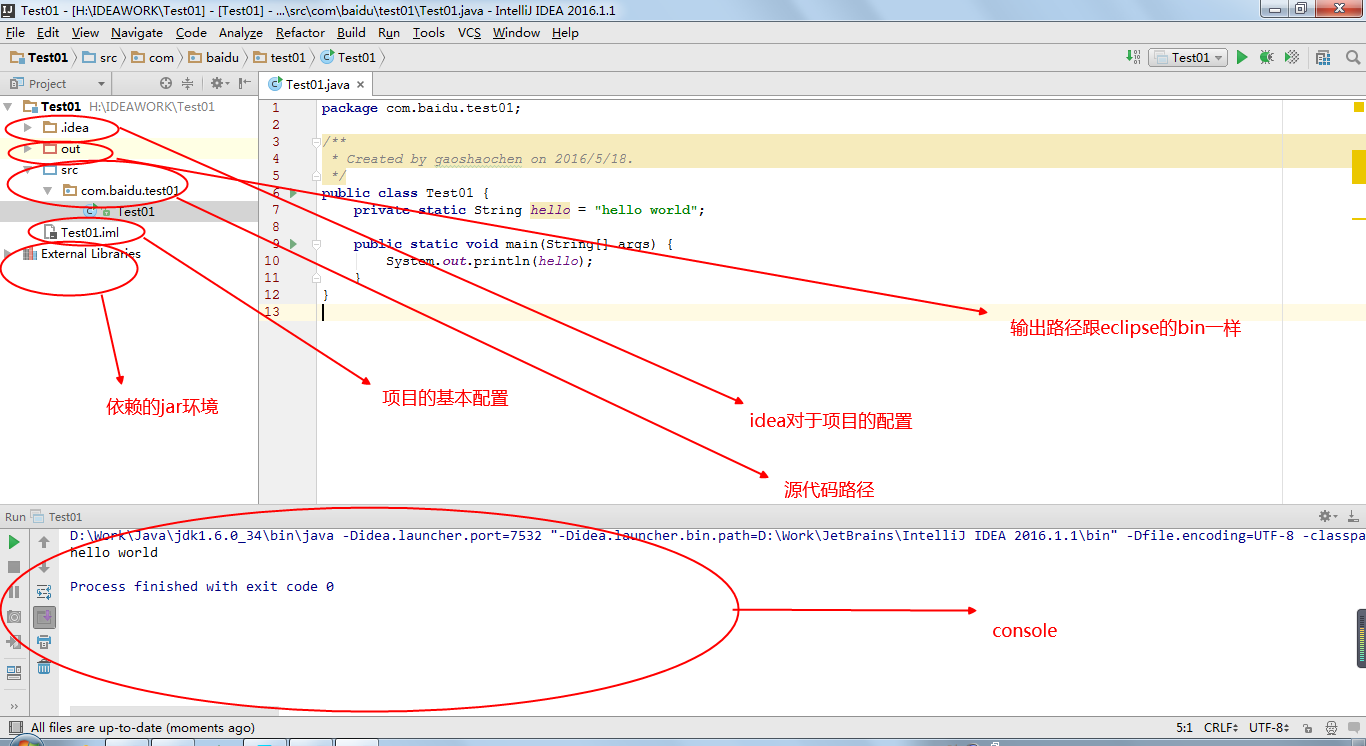1366x746 pixels.
Task: Hide the Run tool window
Action: [x=1351, y=516]
